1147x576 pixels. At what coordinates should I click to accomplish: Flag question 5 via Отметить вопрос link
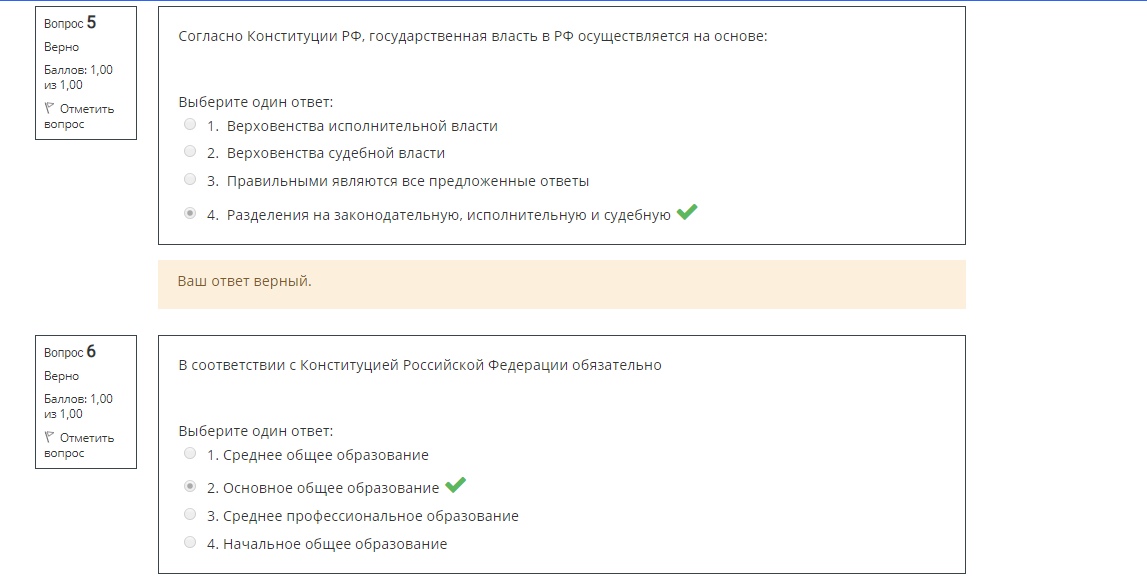[79, 116]
